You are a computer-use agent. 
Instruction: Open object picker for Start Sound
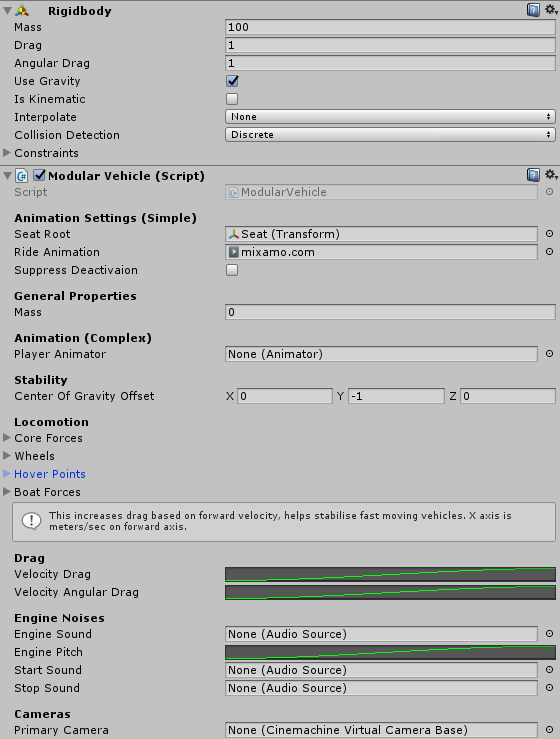(549, 670)
